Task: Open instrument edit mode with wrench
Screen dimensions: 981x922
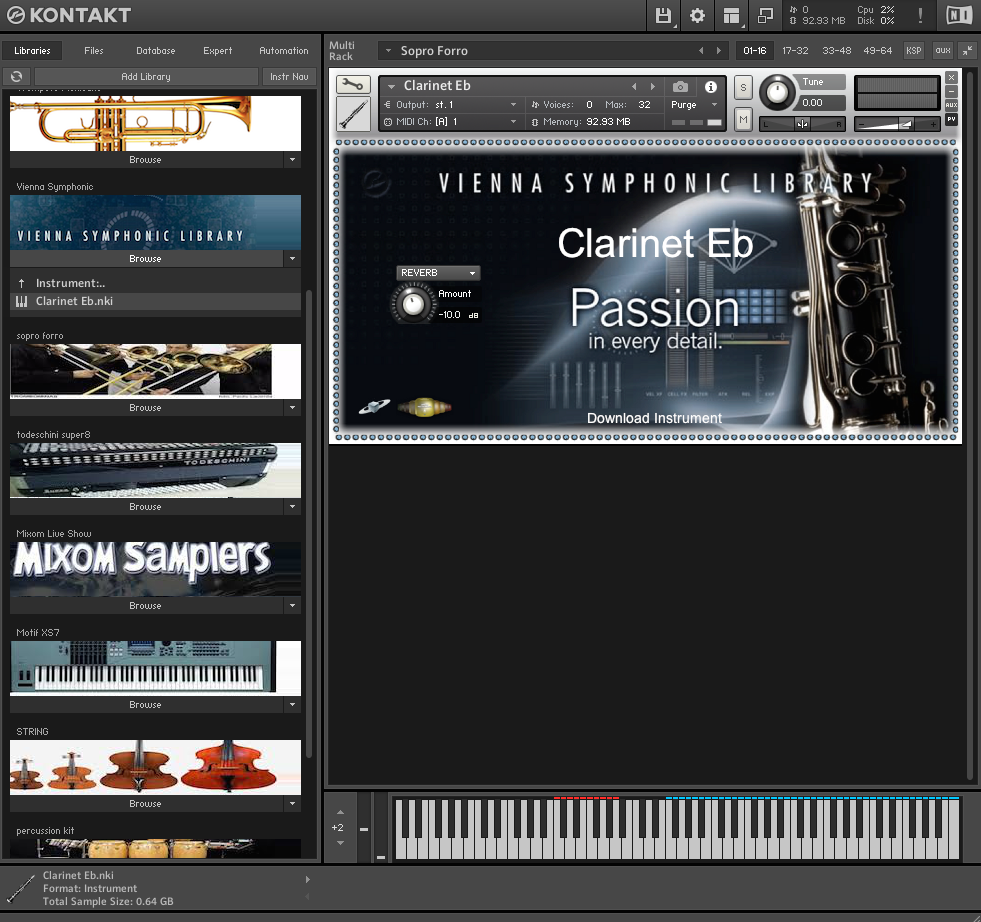Action: coord(353,84)
